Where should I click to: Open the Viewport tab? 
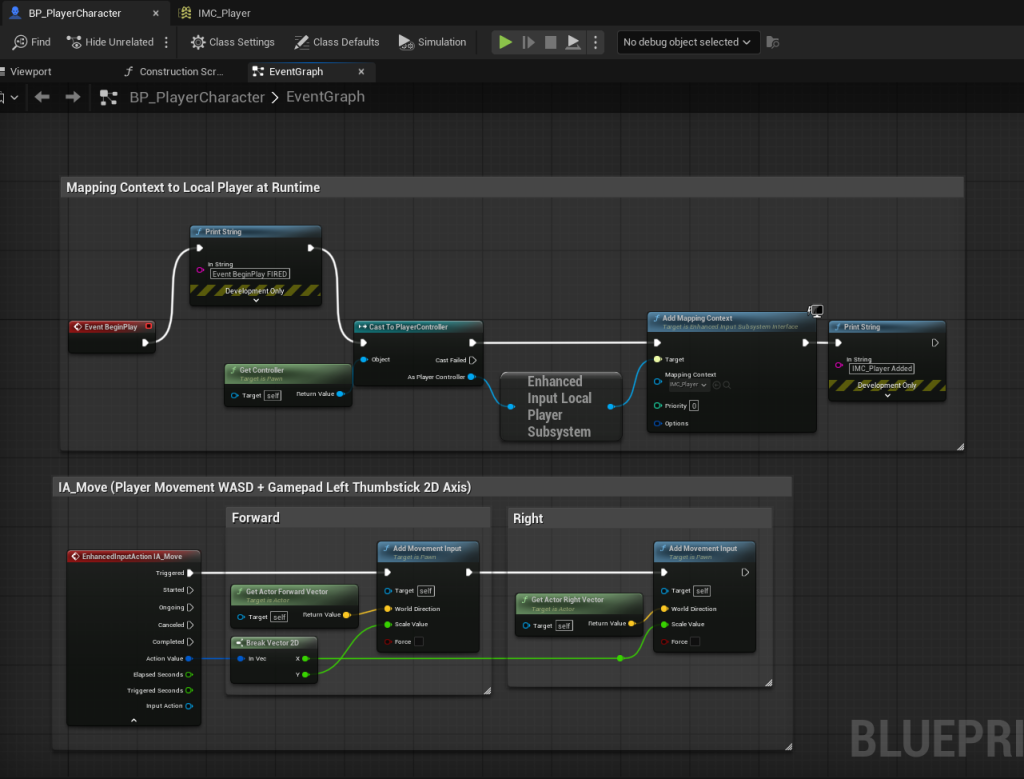coord(30,72)
